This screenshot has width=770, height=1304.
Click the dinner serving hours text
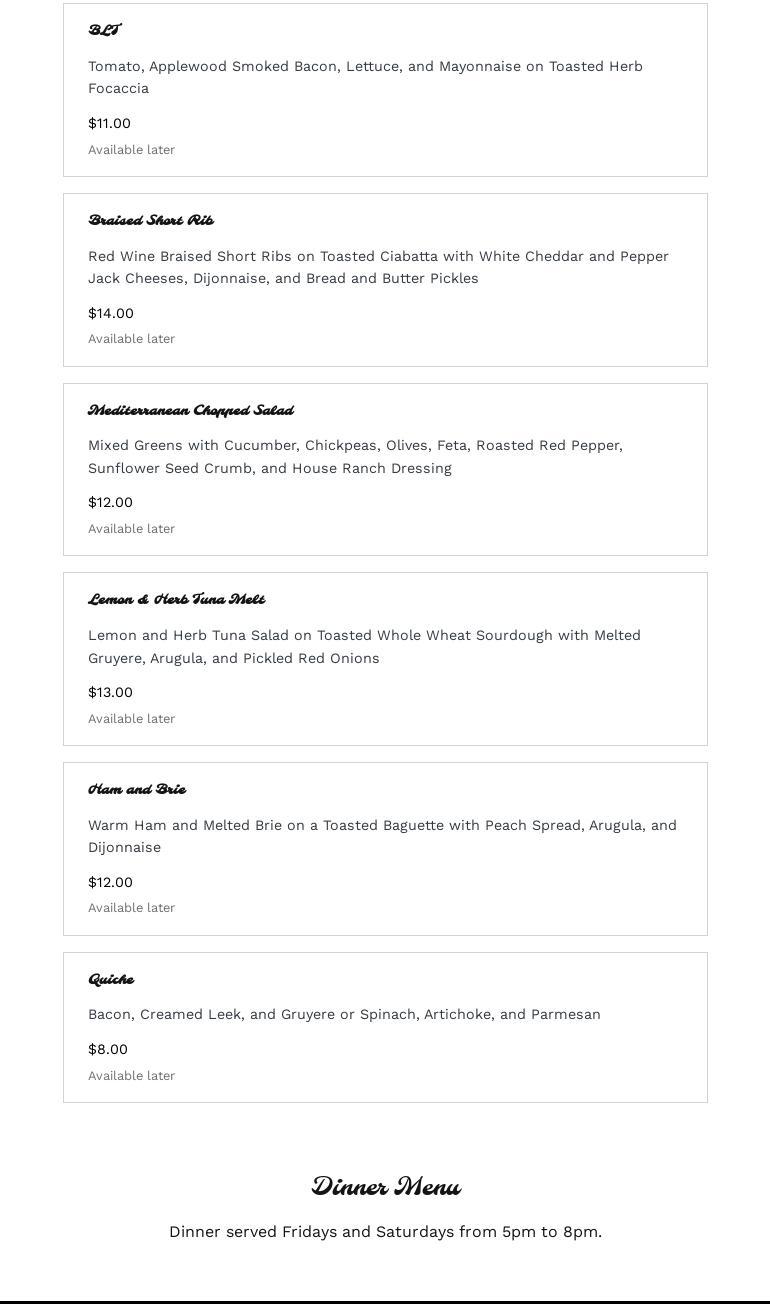pos(385,1232)
